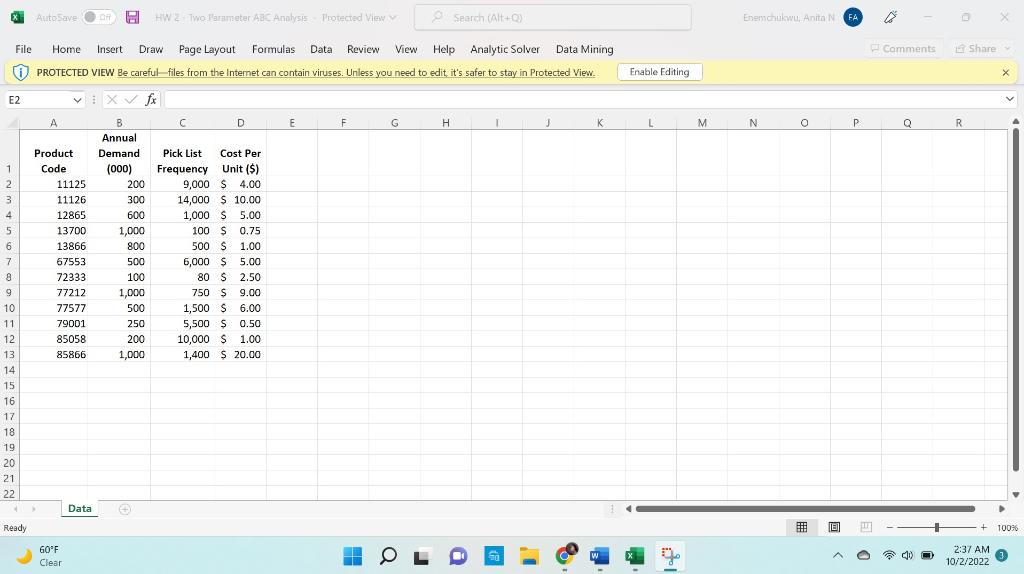Click the 100% zoom level

(x=1007, y=528)
